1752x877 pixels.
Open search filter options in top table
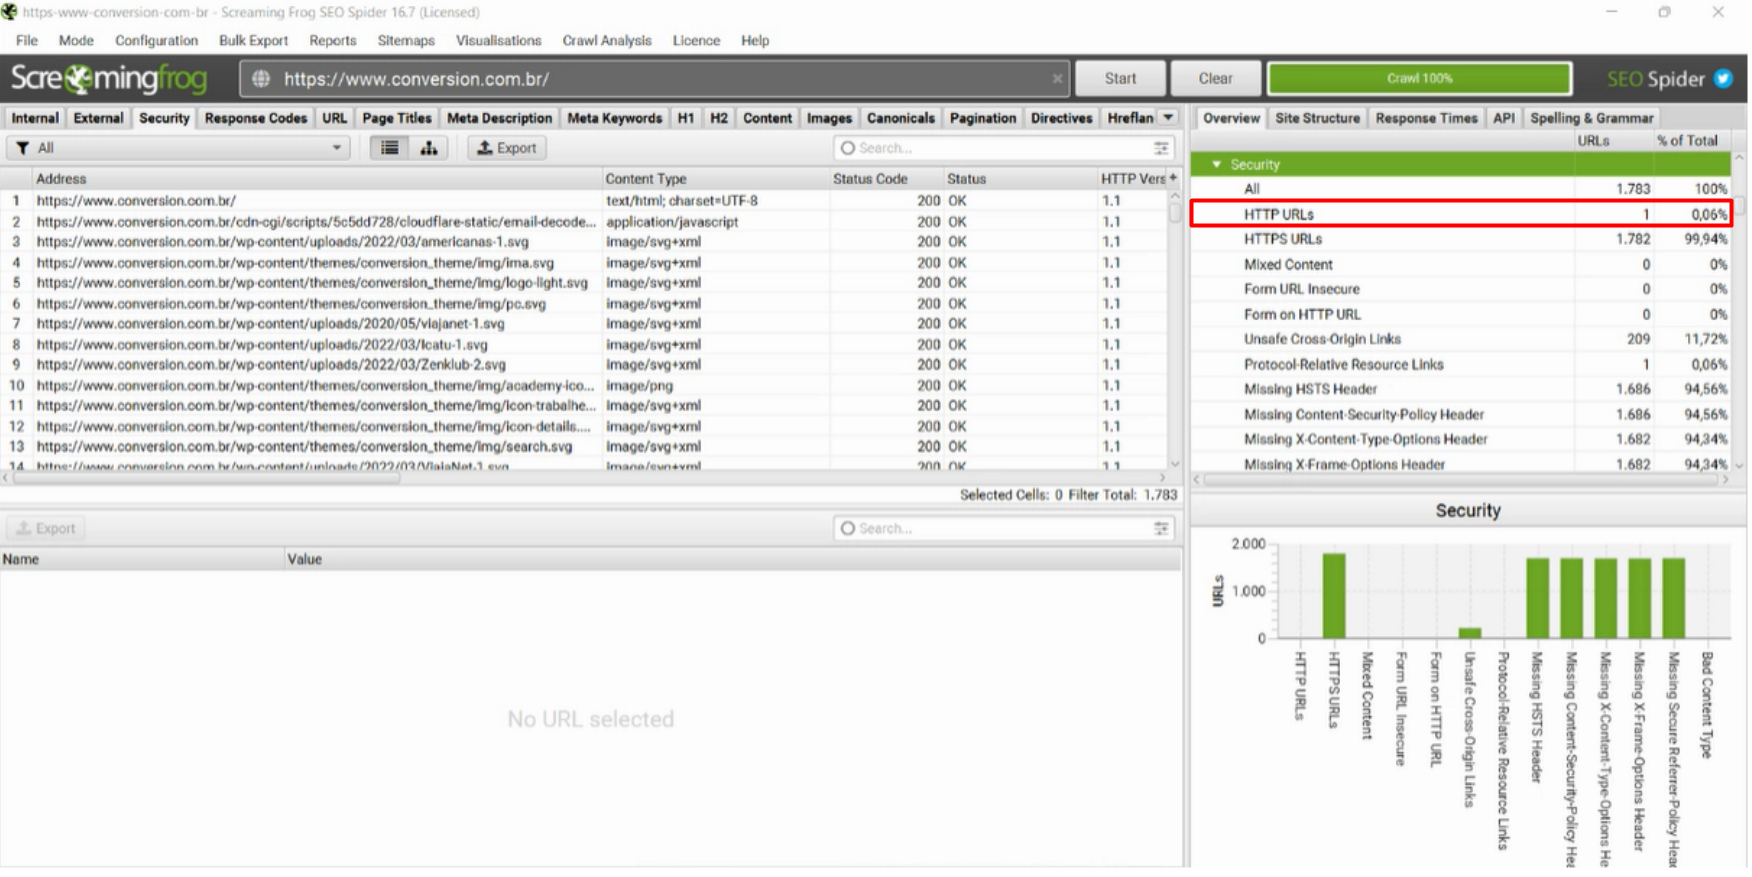(x=1161, y=148)
